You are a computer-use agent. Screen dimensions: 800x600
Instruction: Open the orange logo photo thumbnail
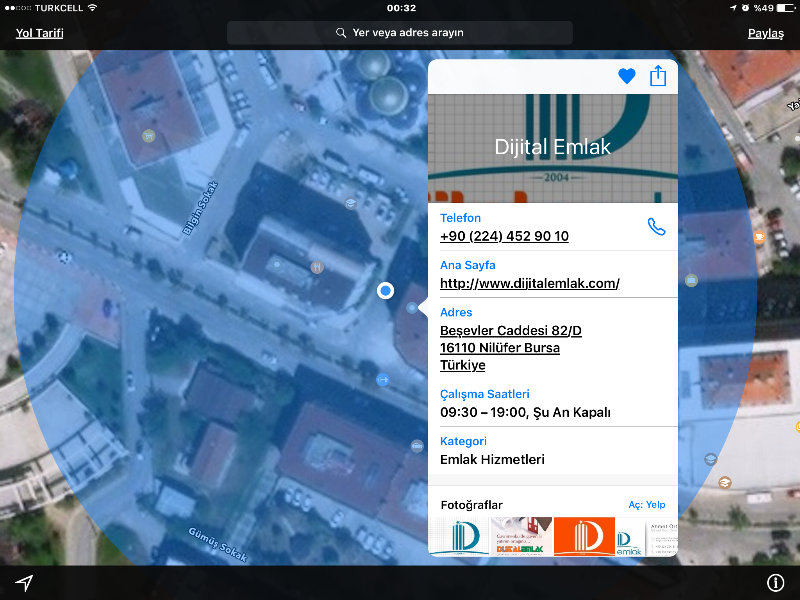(x=584, y=536)
